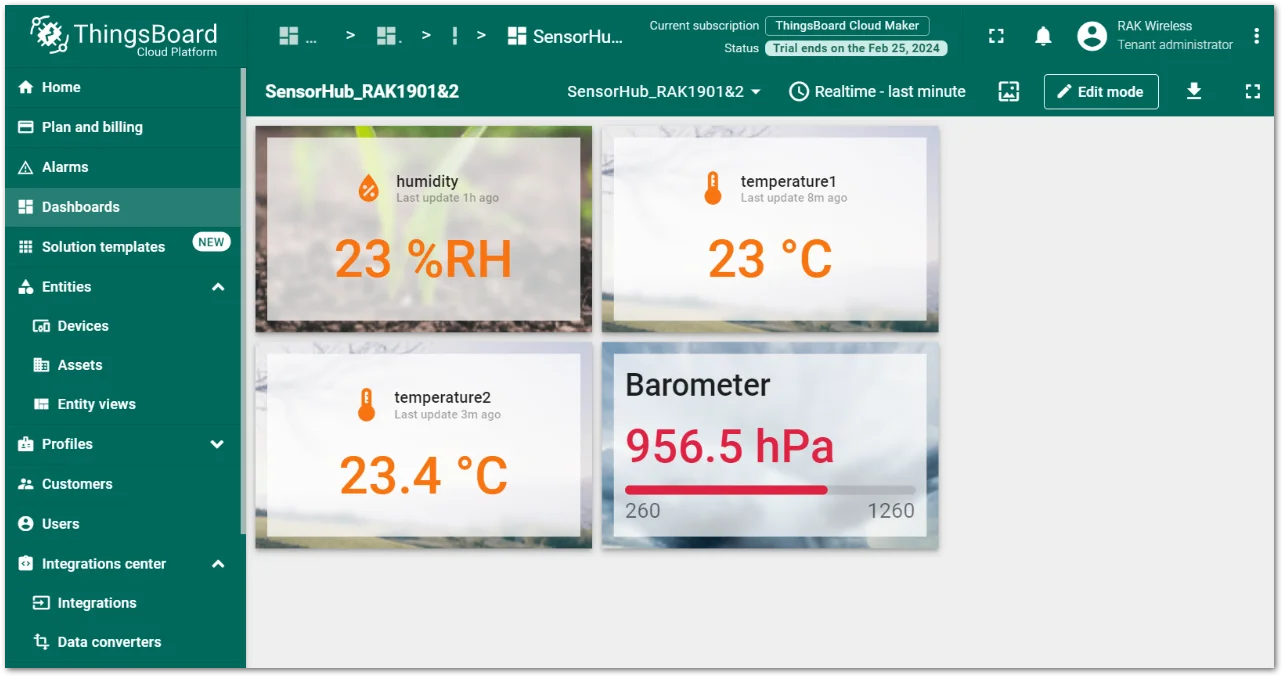Click the Customers people icon
The width and height of the screenshot is (1283, 677).
pos(26,484)
